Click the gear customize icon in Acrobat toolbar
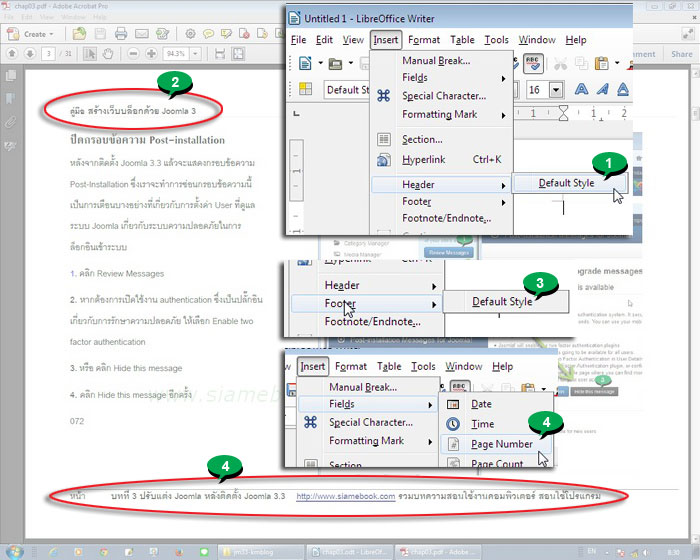Image resolution: width=700 pixels, height=560 pixels. point(190,33)
